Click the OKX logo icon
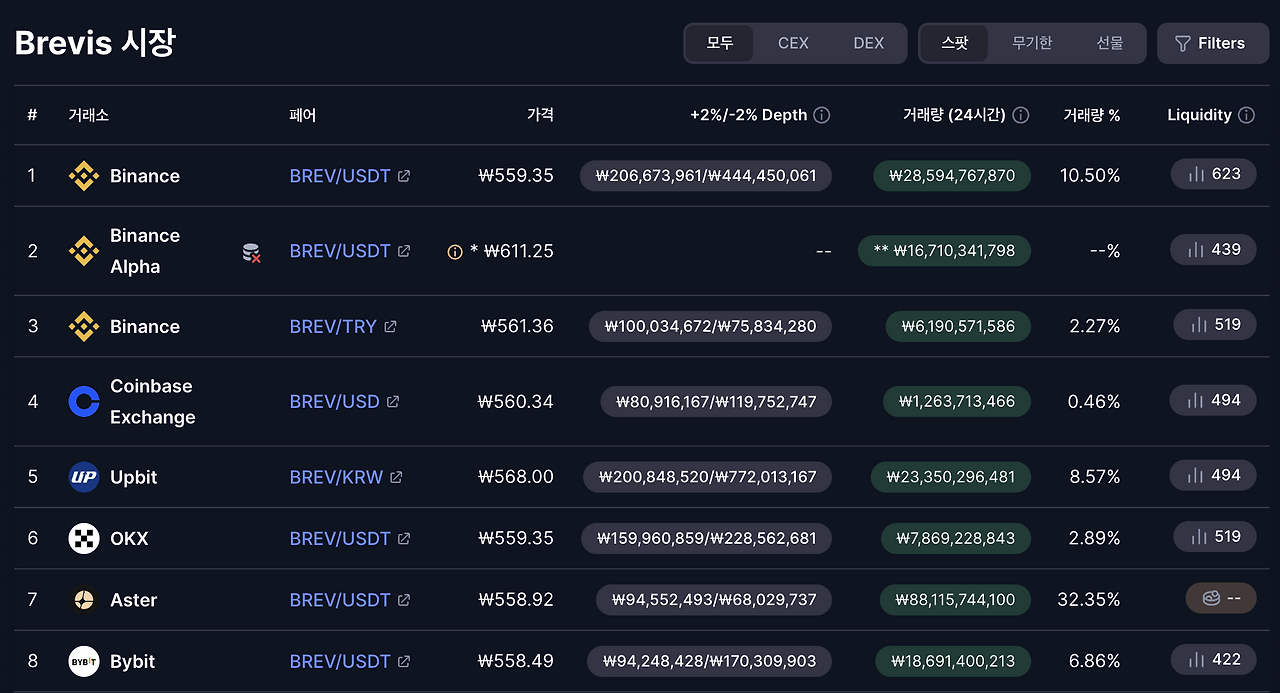The width and height of the screenshot is (1280, 693). (x=84, y=538)
